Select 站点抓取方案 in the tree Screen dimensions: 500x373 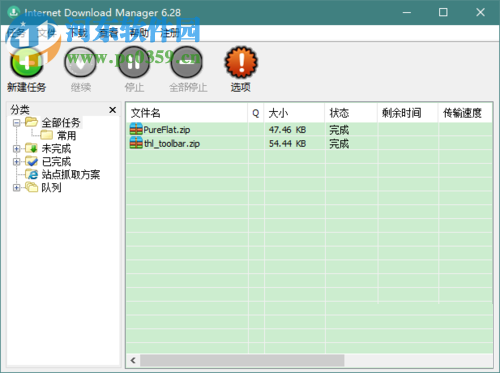(x=71, y=175)
